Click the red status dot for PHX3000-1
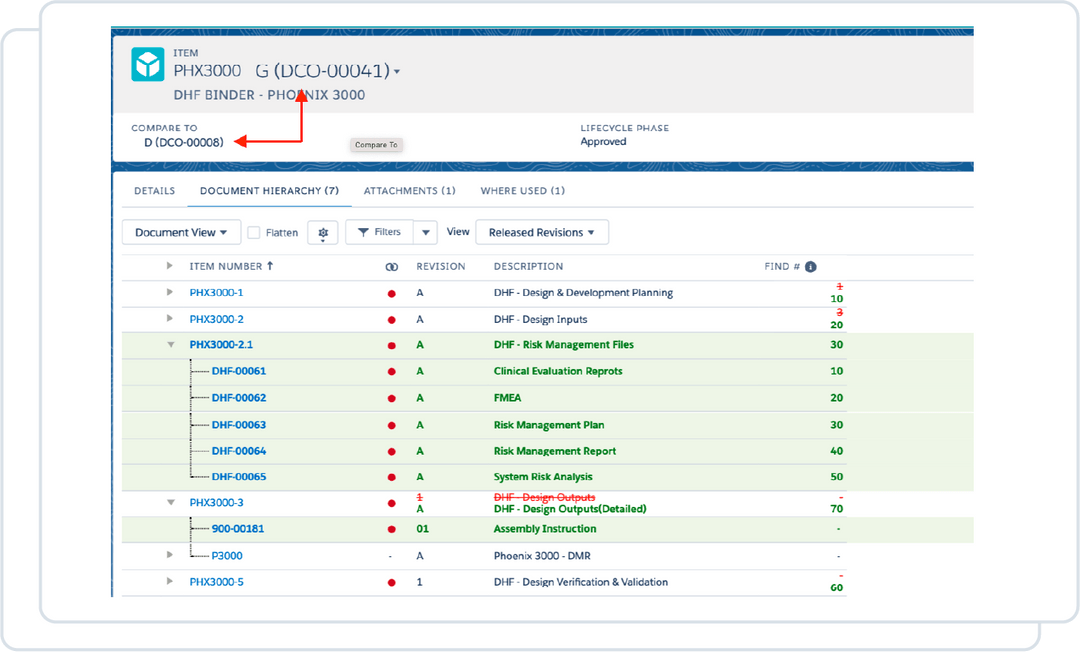Screen dimensions: 1080x652 [390, 293]
